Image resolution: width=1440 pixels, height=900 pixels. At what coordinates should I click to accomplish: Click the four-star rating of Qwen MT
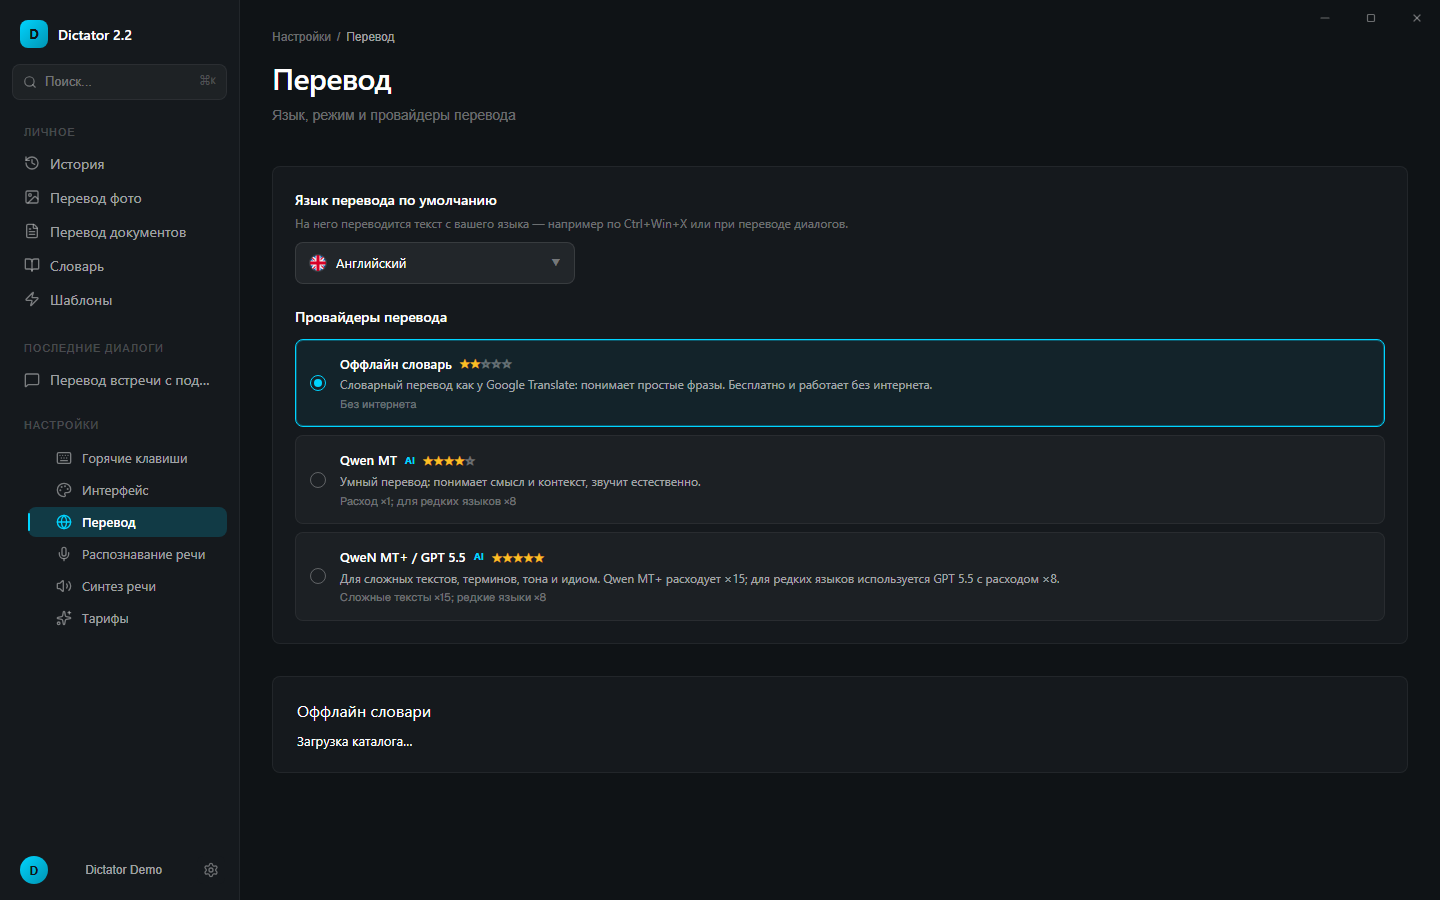pos(449,461)
